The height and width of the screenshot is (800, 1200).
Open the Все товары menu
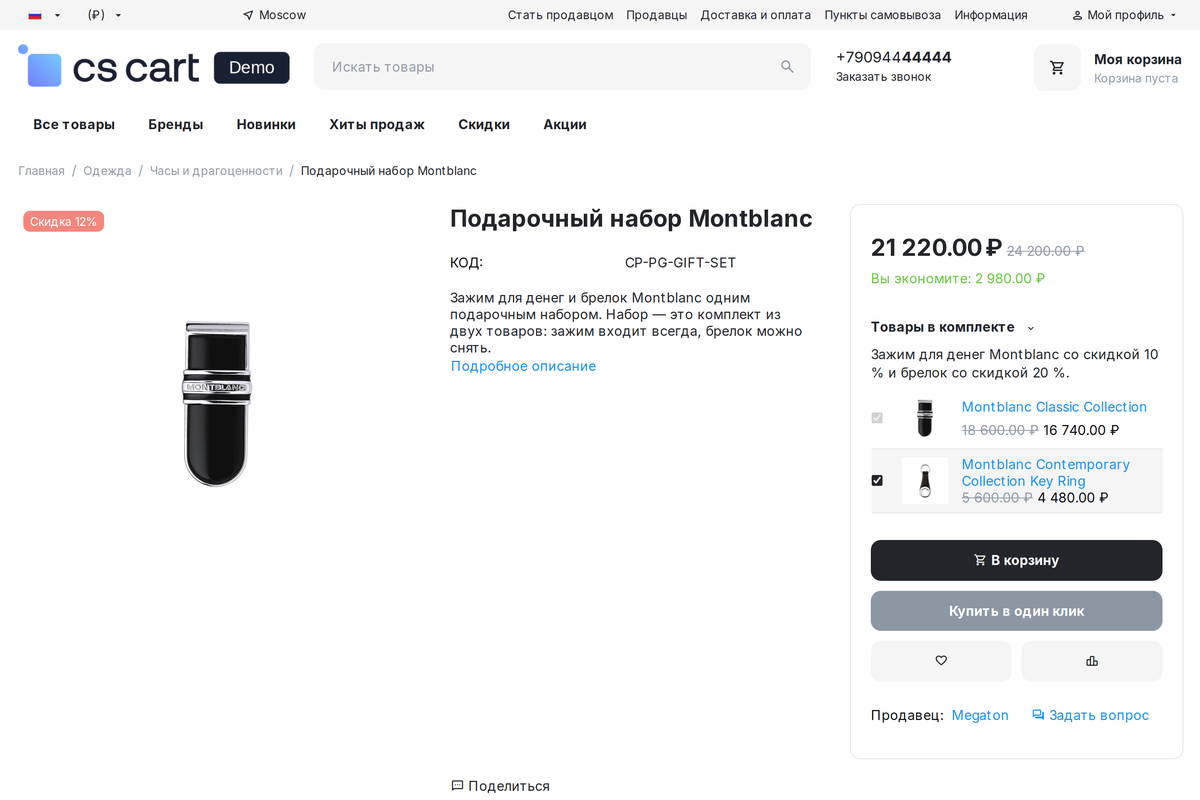tap(74, 124)
